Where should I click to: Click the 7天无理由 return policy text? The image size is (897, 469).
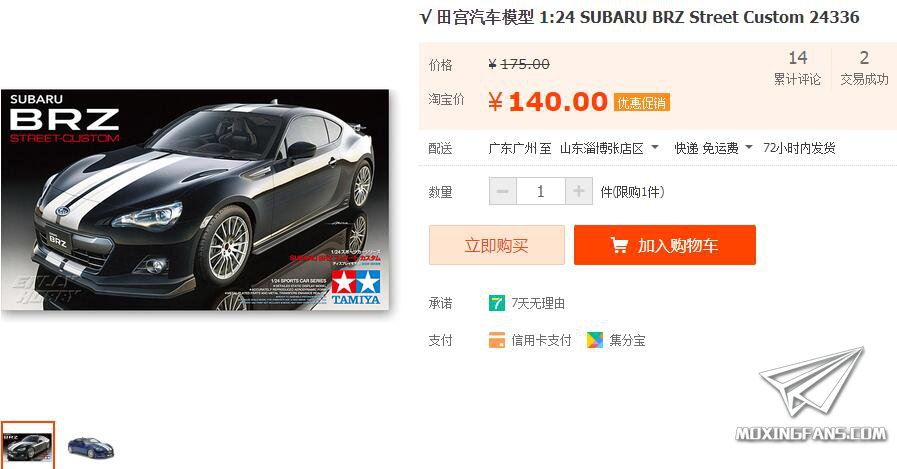[x=538, y=303]
